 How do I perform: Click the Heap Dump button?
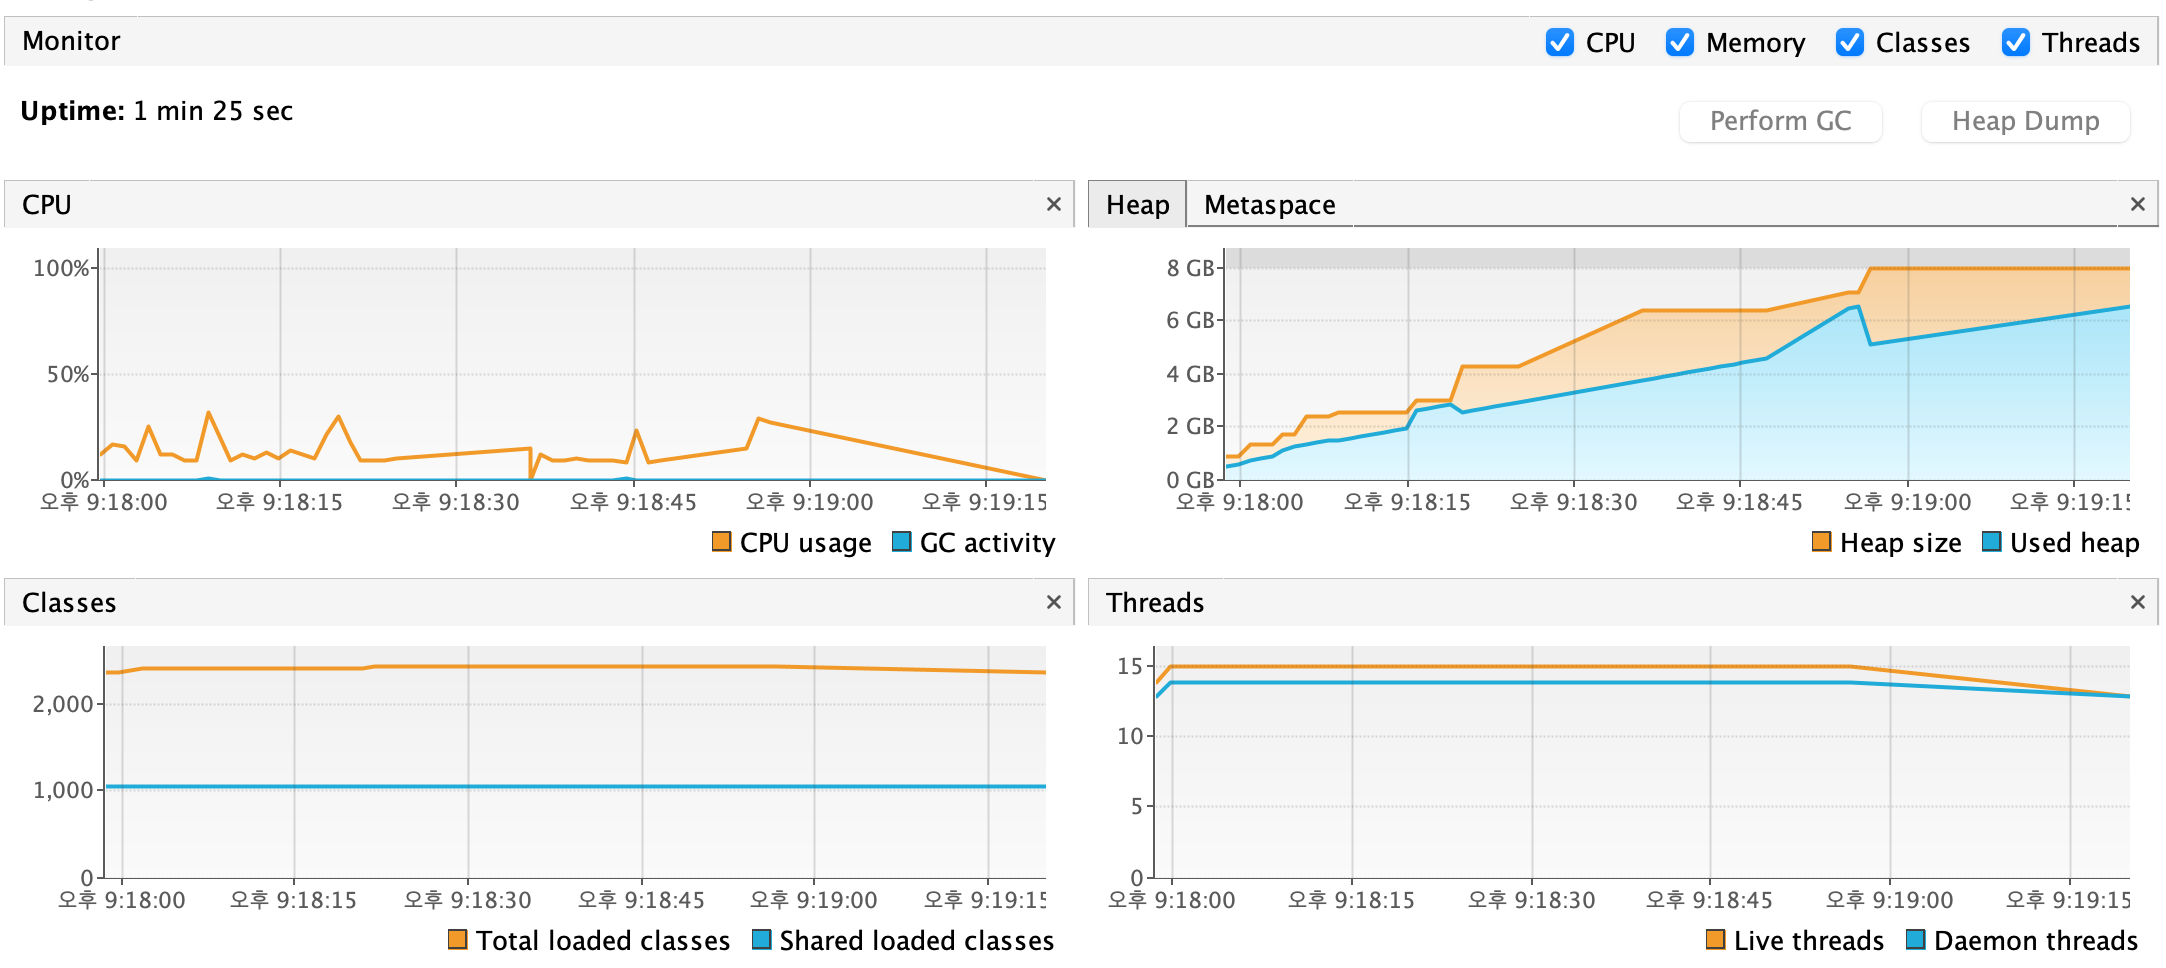click(x=2025, y=121)
